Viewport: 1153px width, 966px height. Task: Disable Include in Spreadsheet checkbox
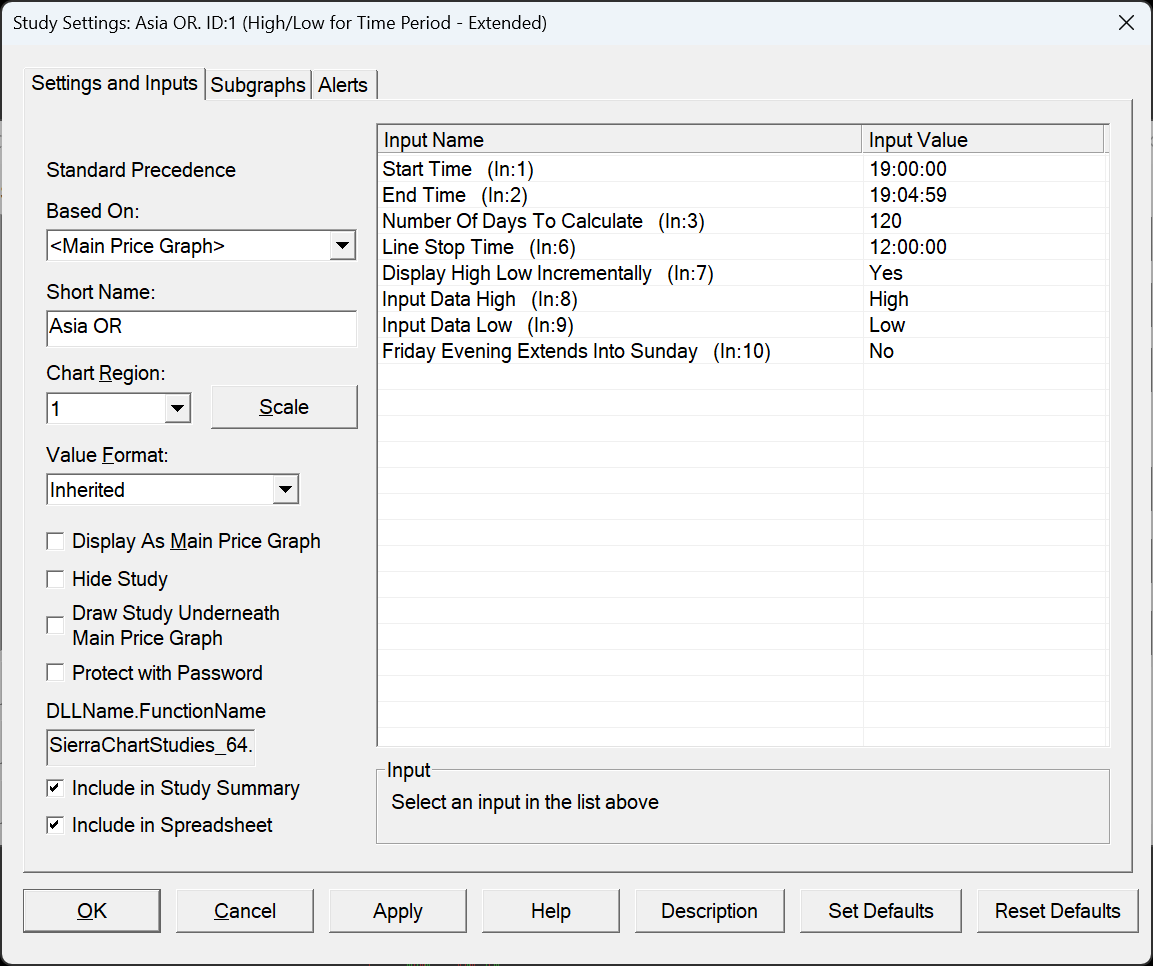[x=56, y=826]
